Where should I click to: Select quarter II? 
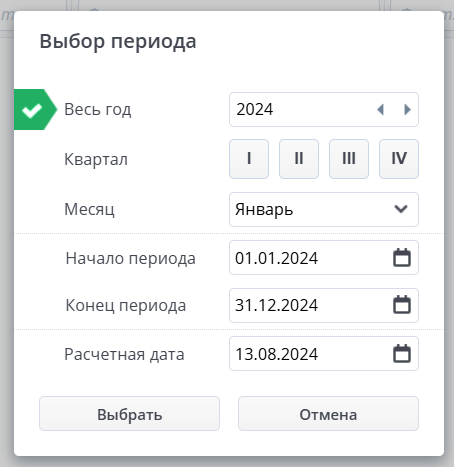(x=299, y=159)
